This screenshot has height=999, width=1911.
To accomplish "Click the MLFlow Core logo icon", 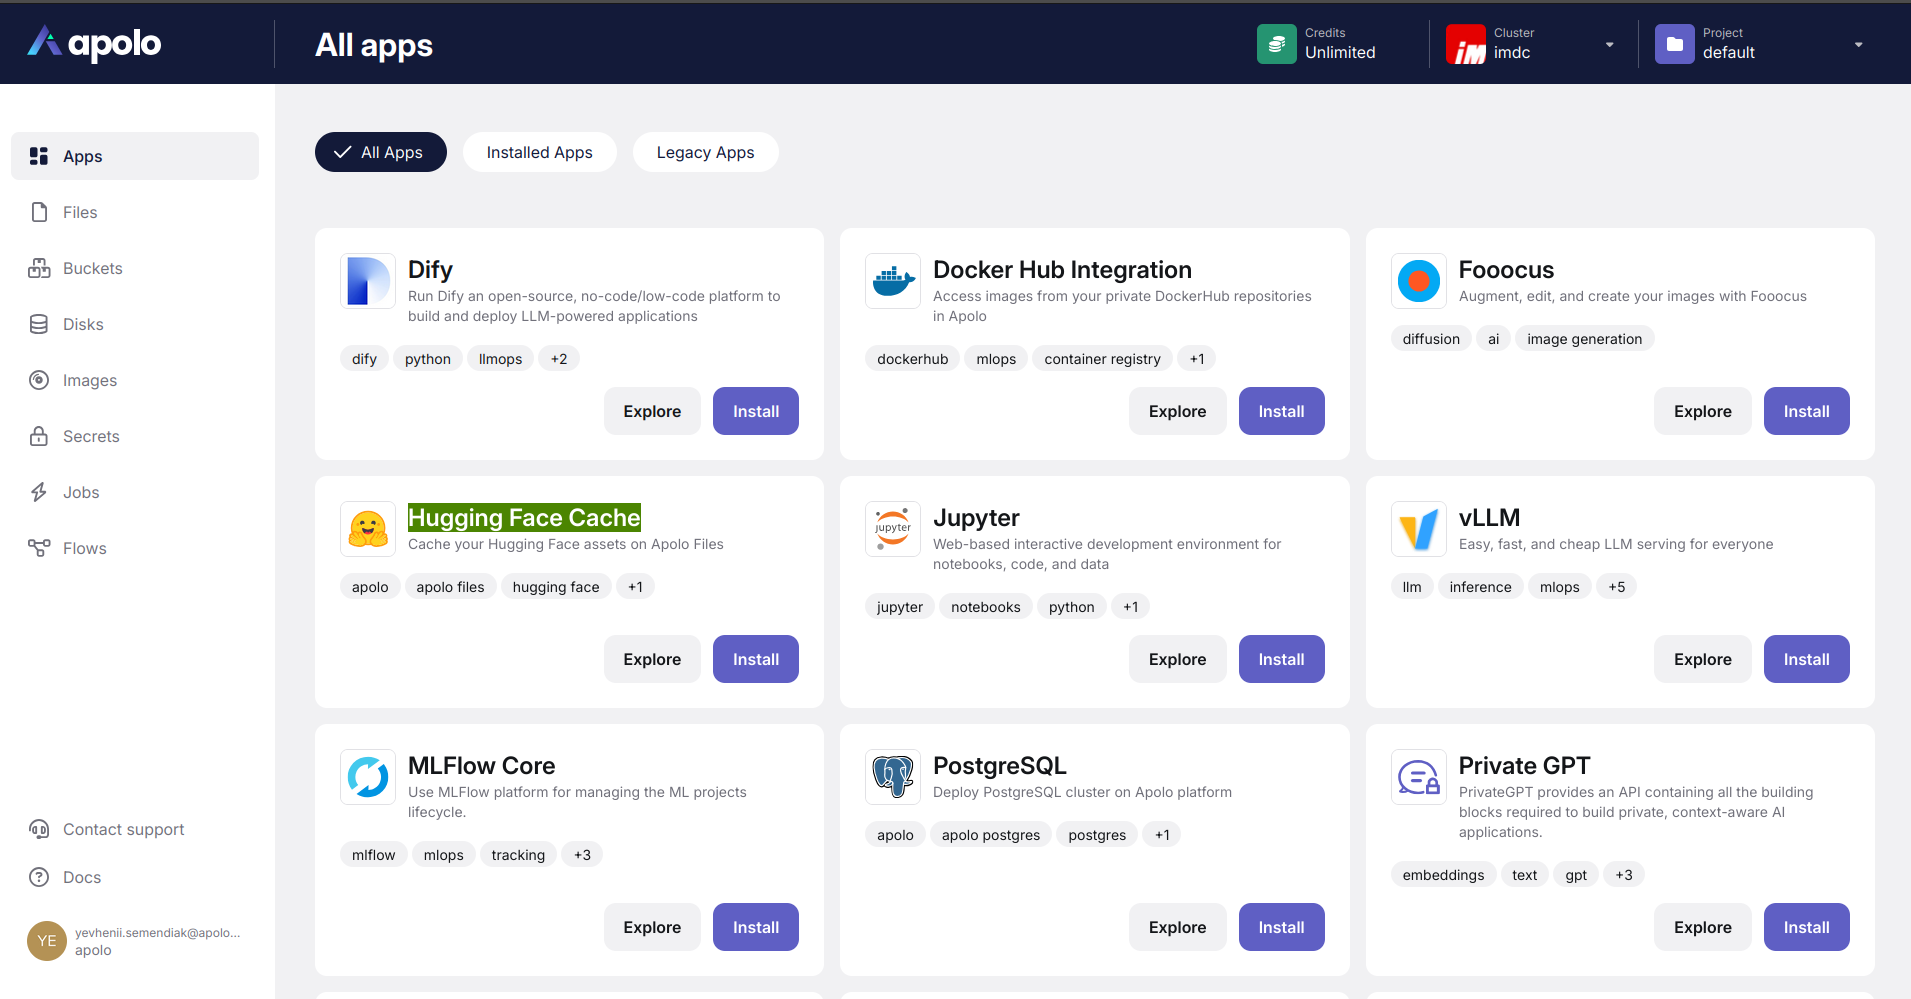I will coord(368,777).
